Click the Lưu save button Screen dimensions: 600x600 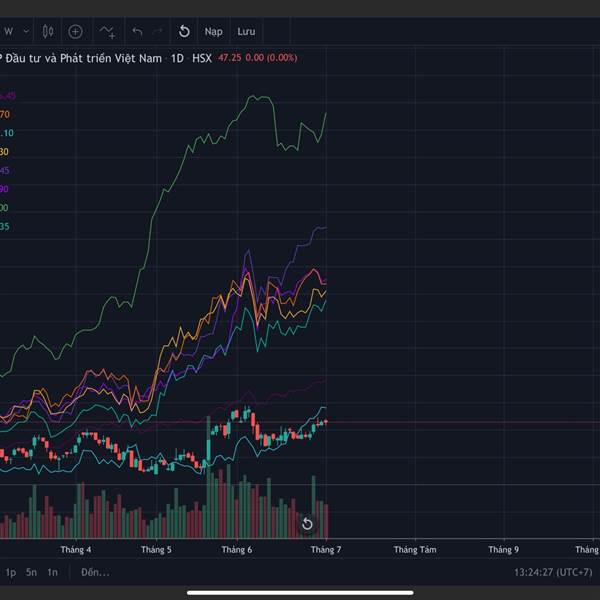[246, 31]
